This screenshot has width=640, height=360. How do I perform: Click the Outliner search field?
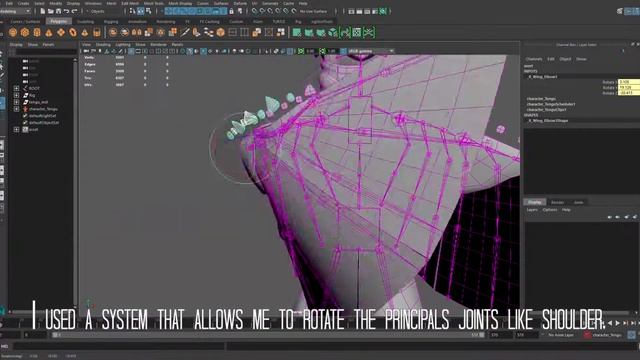(x=46, y=52)
